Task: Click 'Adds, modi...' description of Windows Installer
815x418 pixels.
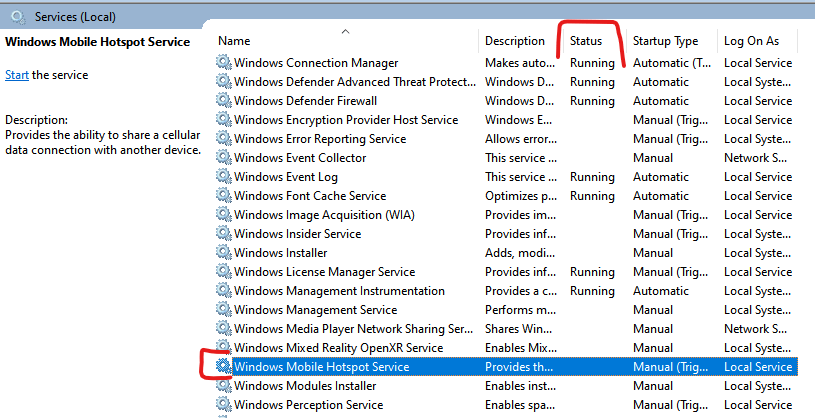Action: tap(520, 253)
